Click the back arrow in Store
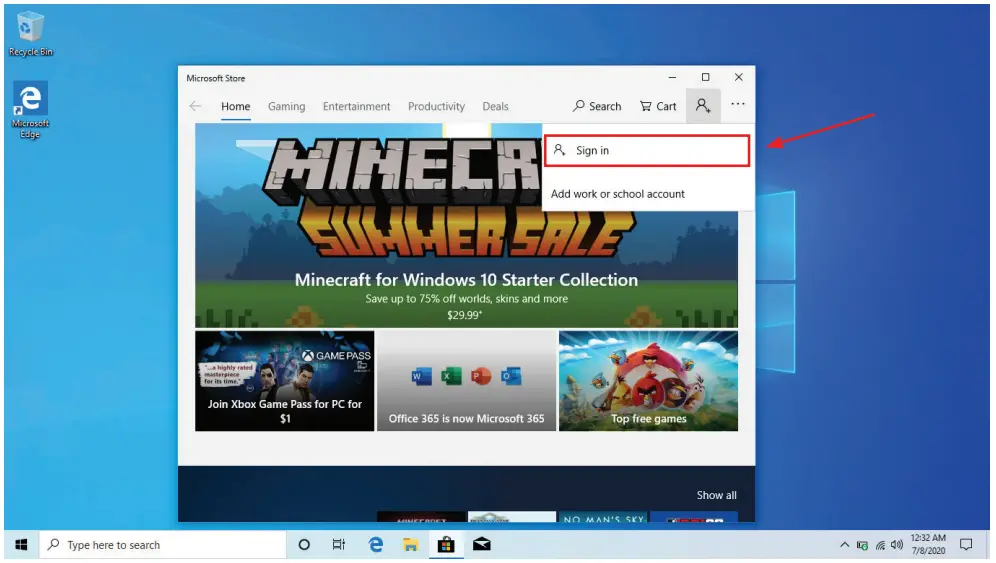The image size is (996, 563). tap(195, 106)
